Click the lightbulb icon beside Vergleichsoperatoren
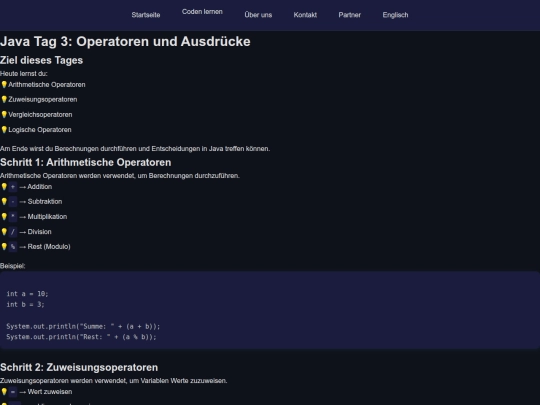The width and height of the screenshot is (540, 405). [x=4, y=115]
